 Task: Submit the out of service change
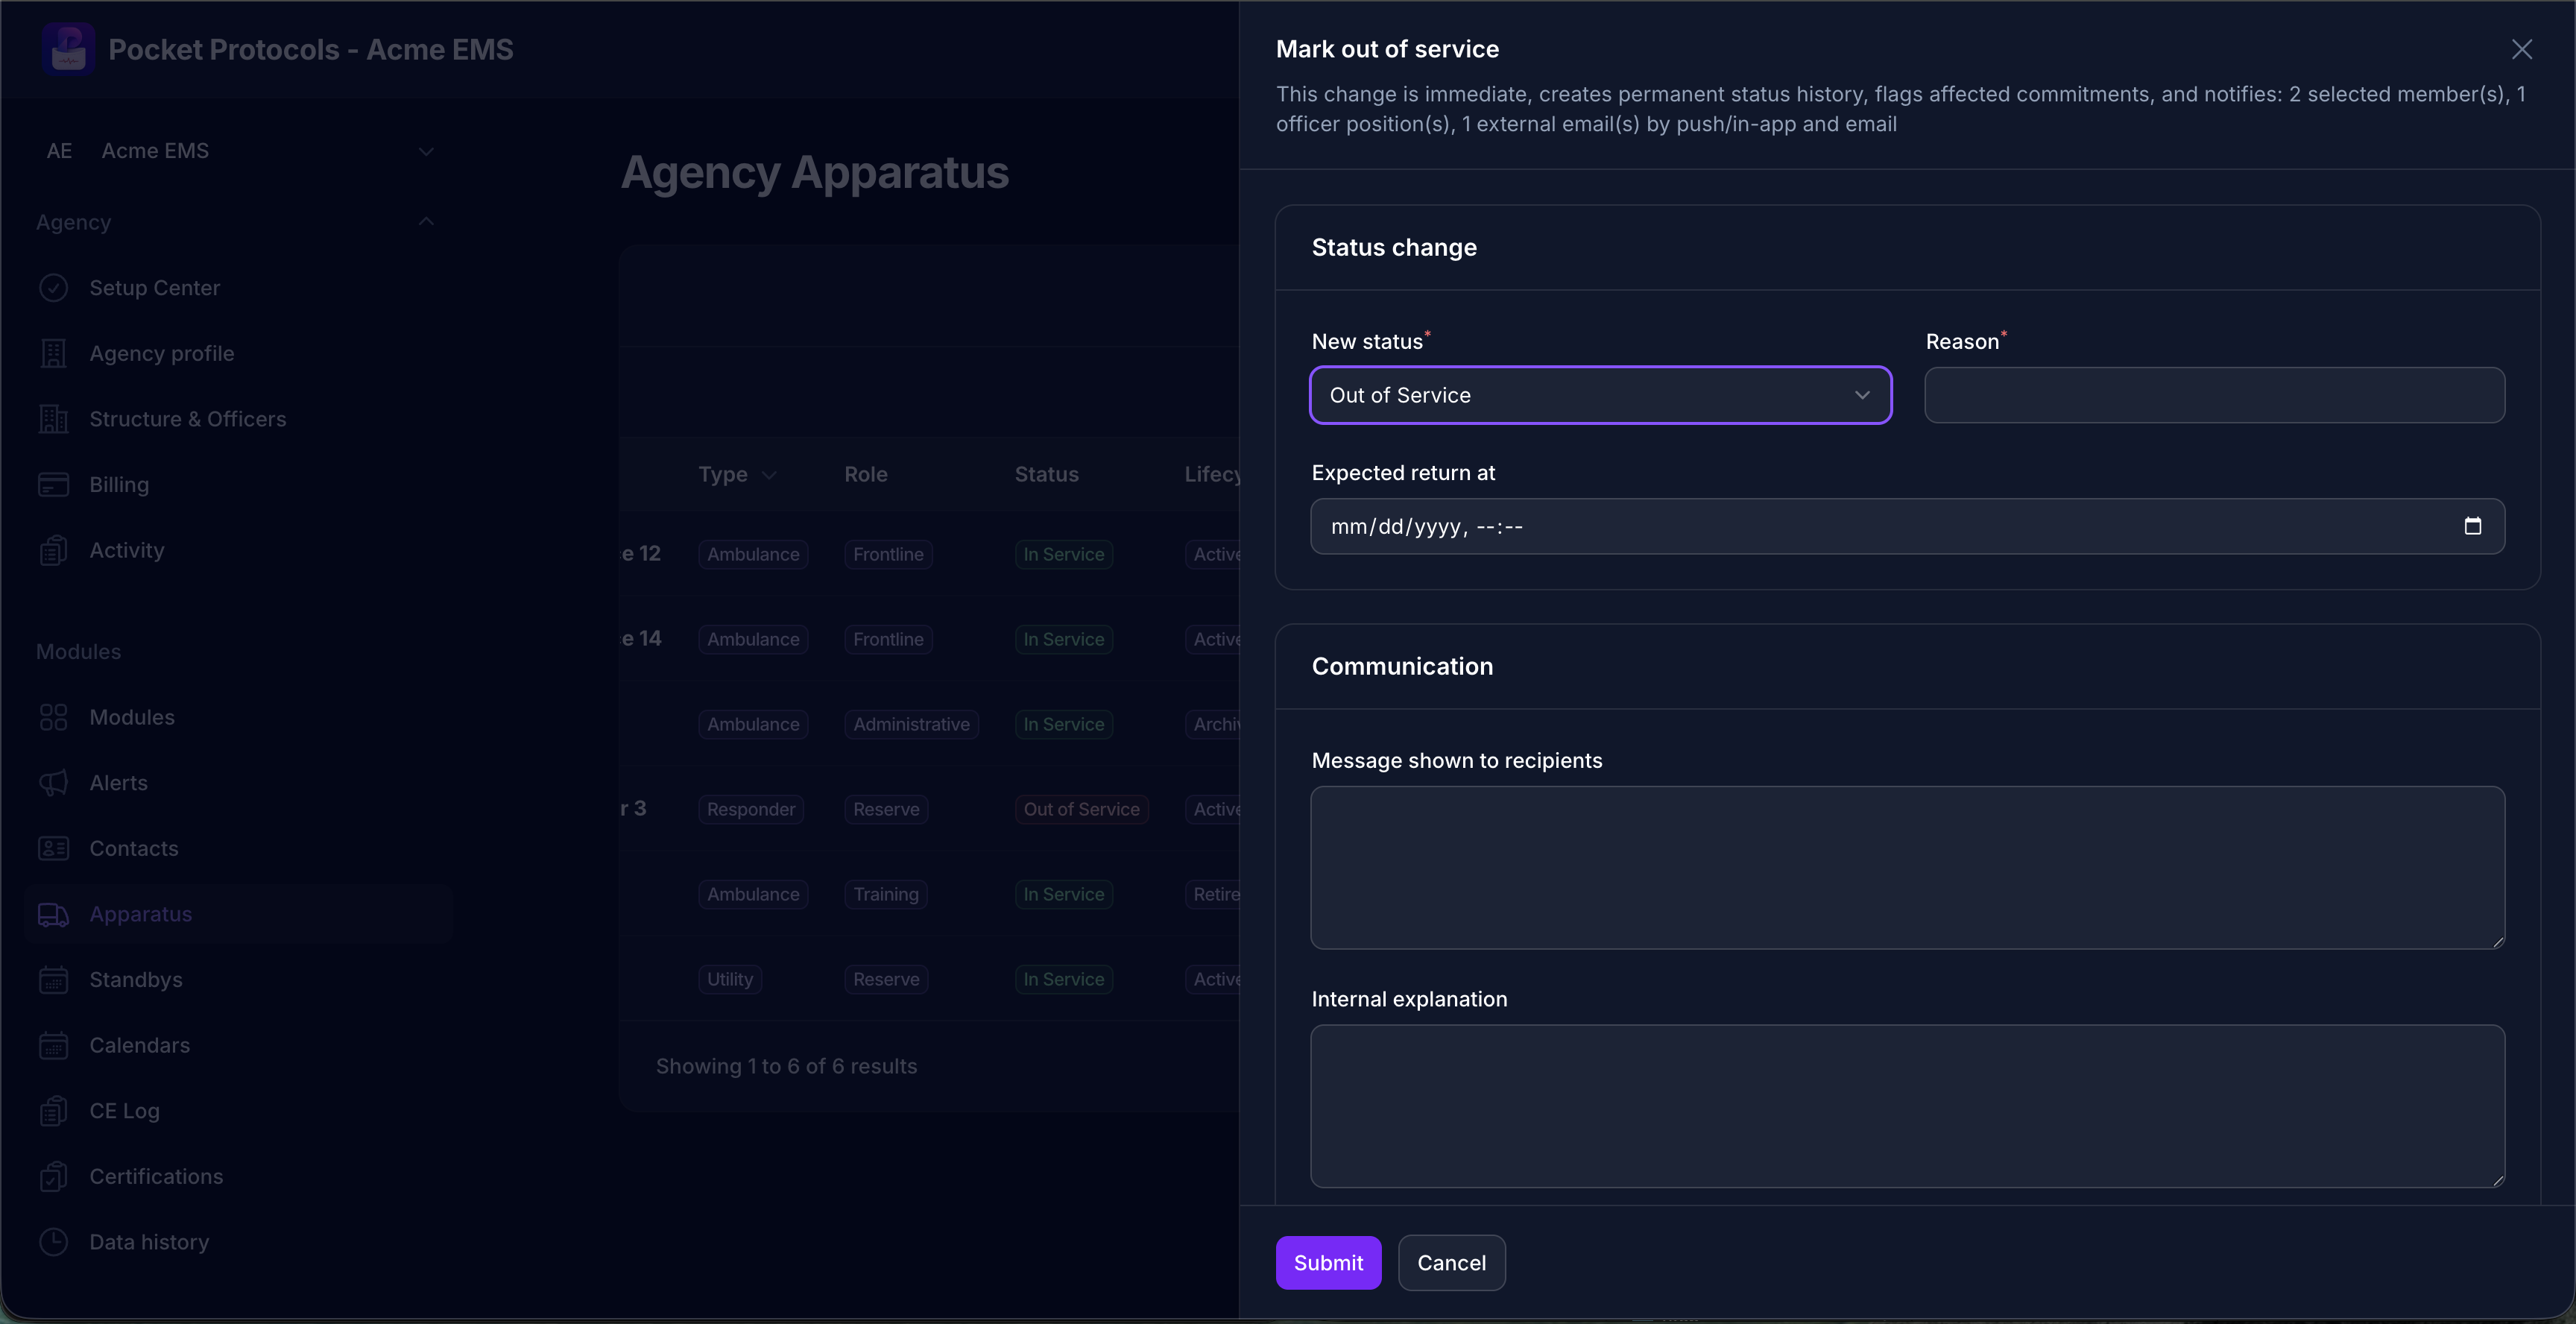pyautogui.click(x=1328, y=1263)
